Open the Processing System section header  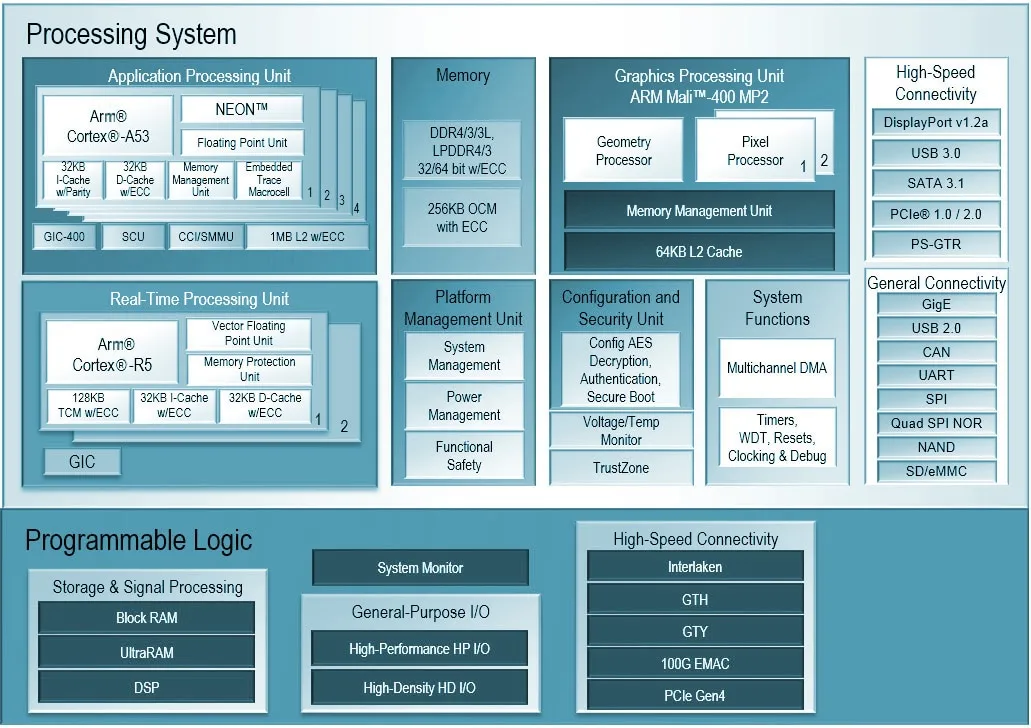131,34
